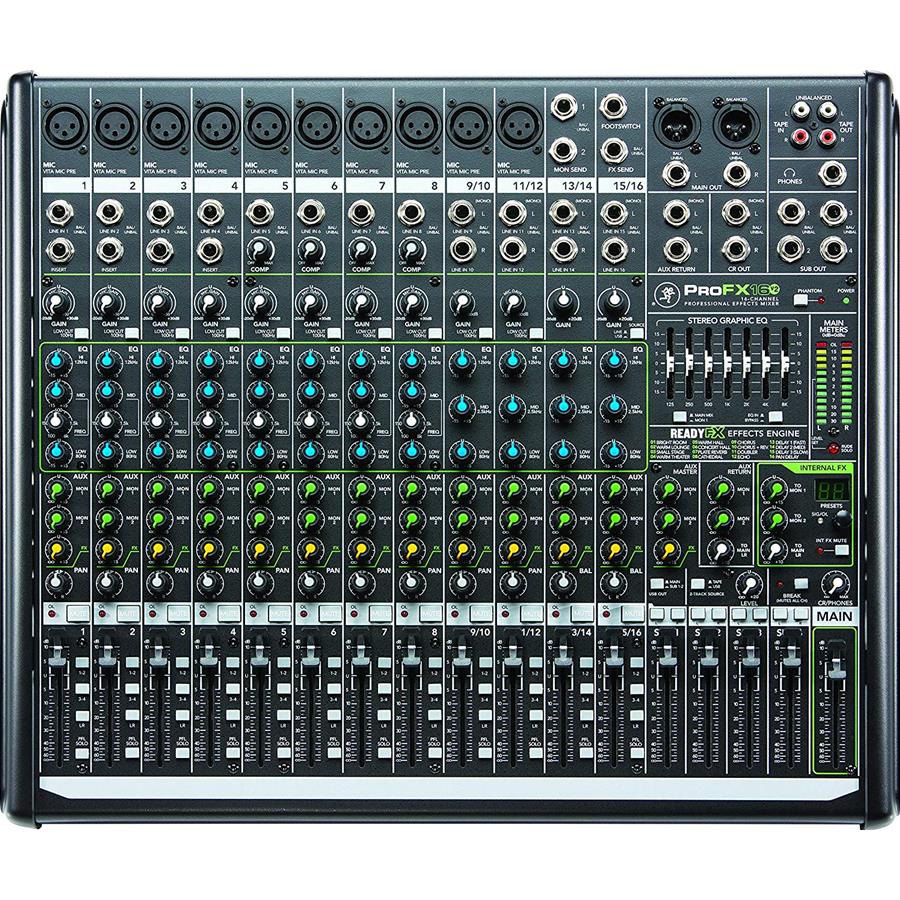
Task: Click the channel 5 COMP knob
Action: click(259, 250)
